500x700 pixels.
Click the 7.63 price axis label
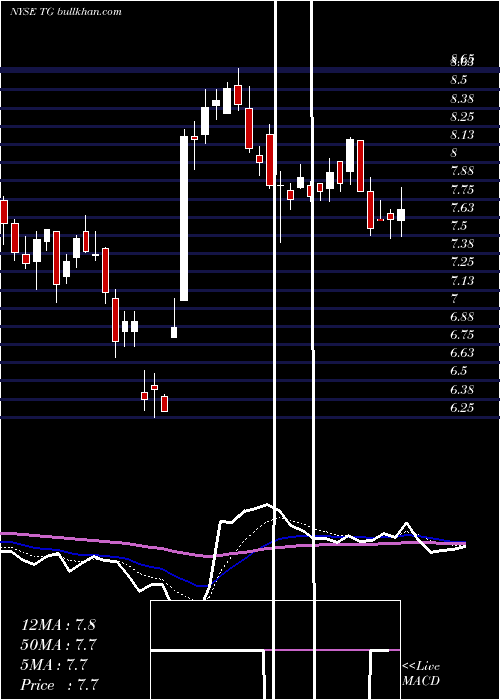[462, 208]
